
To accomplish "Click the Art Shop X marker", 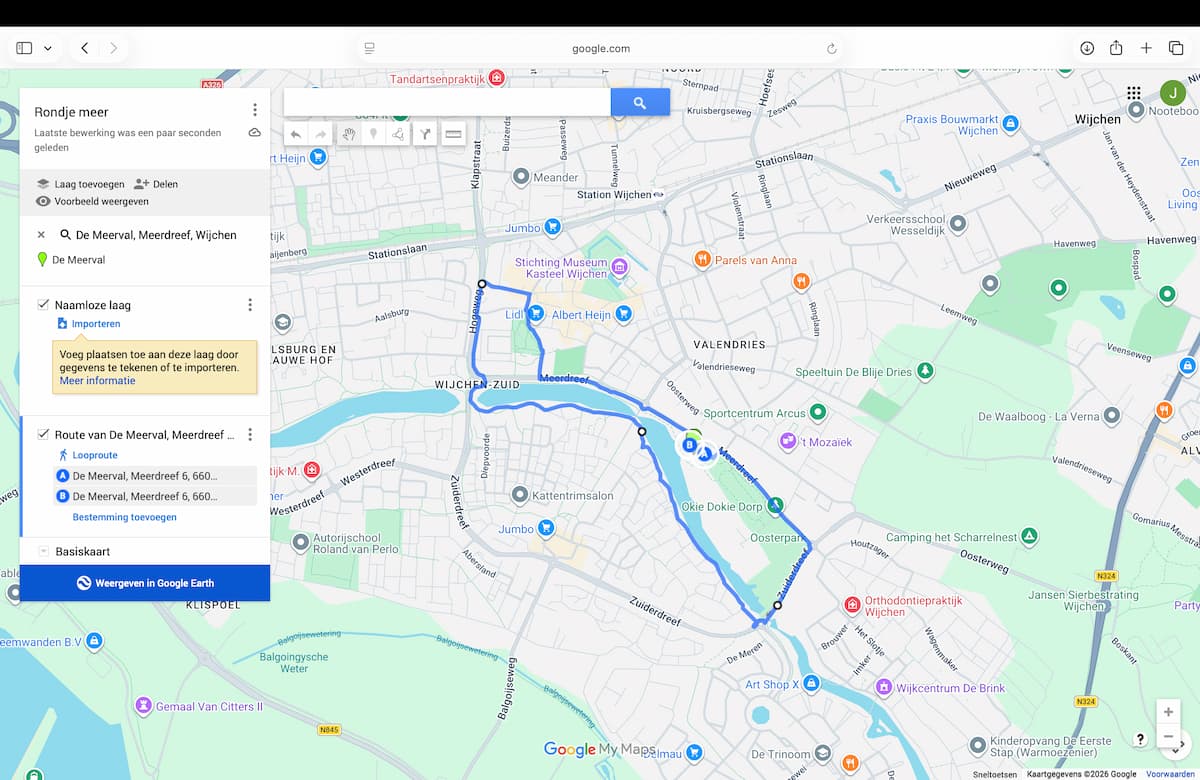I will [811, 684].
